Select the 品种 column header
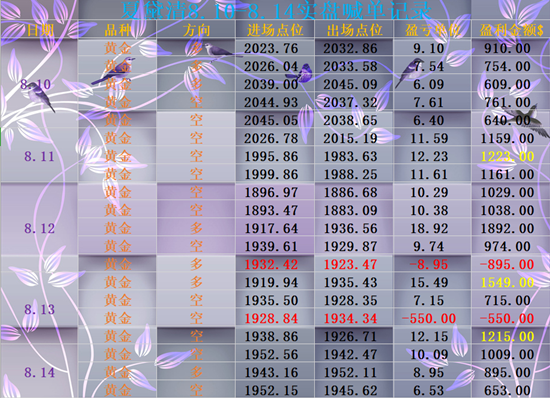This screenshot has height=398, width=550. [117, 30]
